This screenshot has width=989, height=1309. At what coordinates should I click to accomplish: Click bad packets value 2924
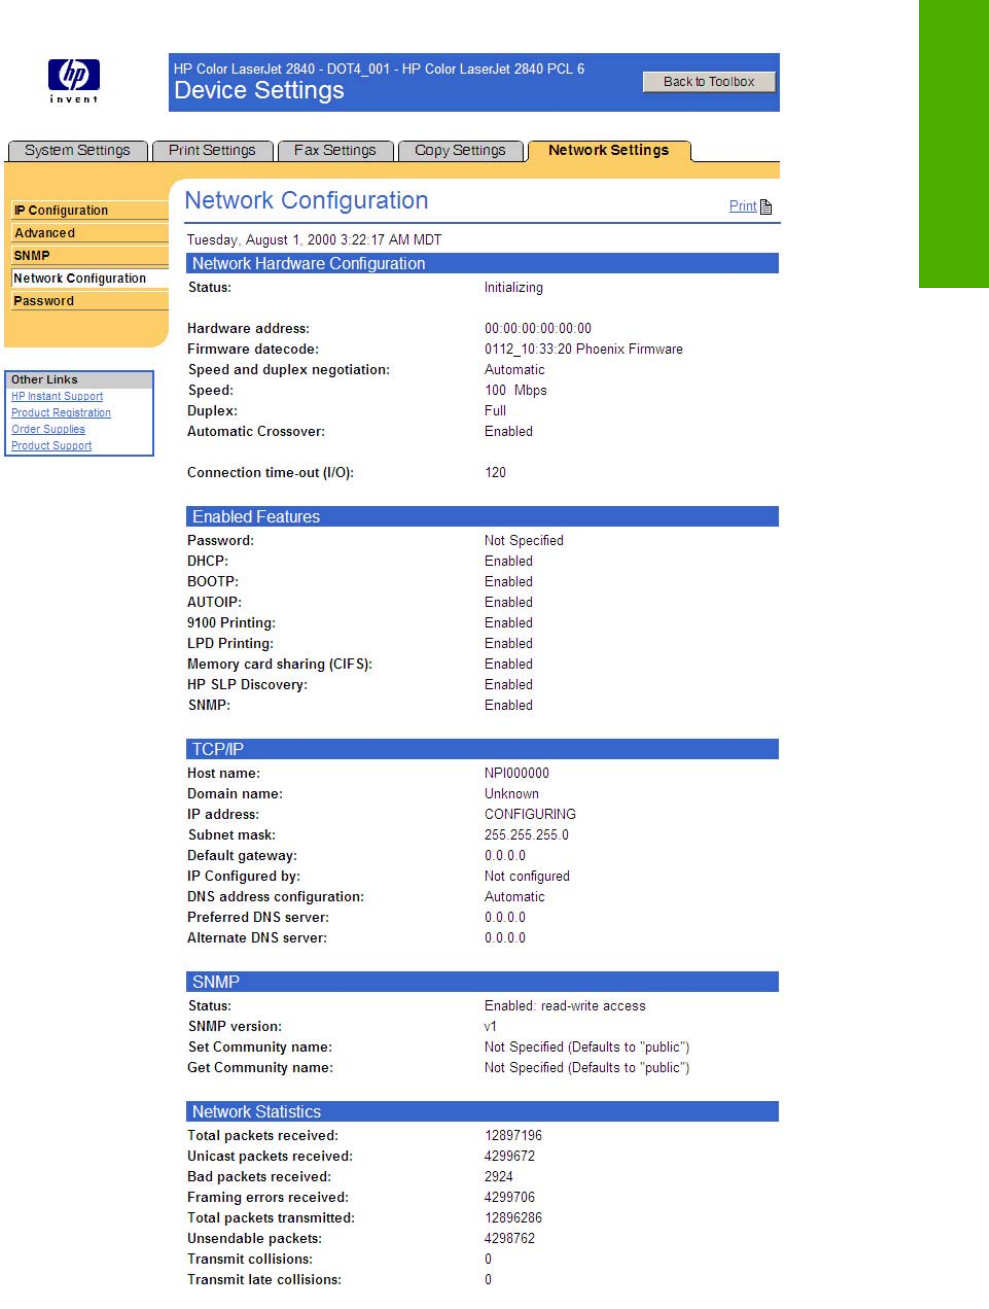point(498,1177)
